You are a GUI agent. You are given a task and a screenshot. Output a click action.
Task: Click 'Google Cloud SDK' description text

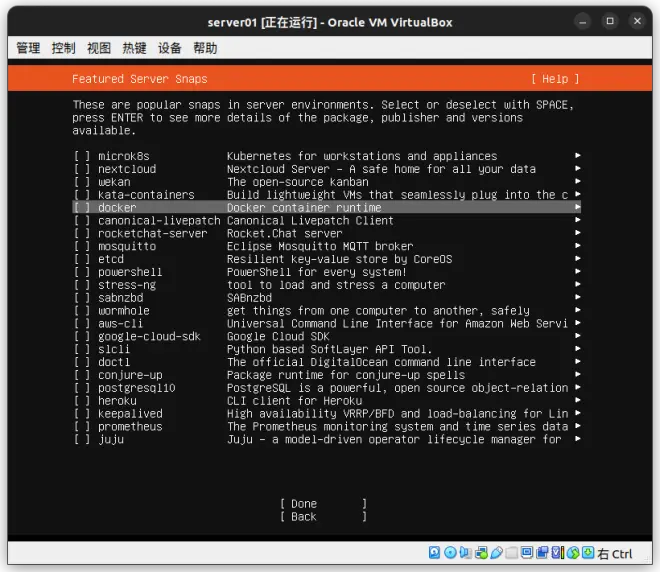(278, 336)
